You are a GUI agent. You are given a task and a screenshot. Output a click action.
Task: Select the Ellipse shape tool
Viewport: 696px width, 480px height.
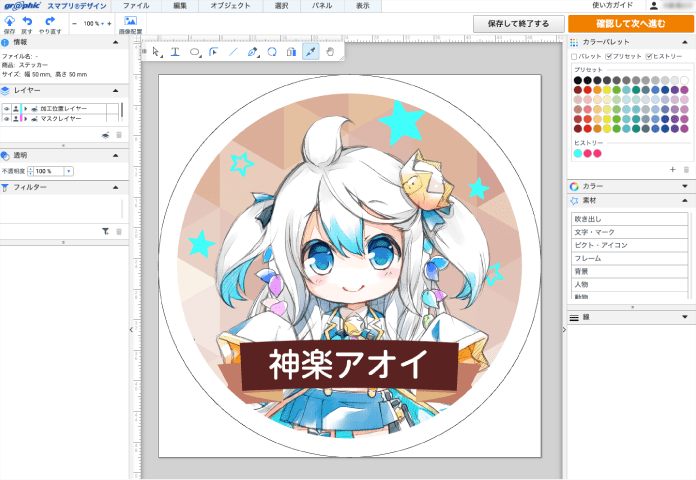[x=195, y=51]
